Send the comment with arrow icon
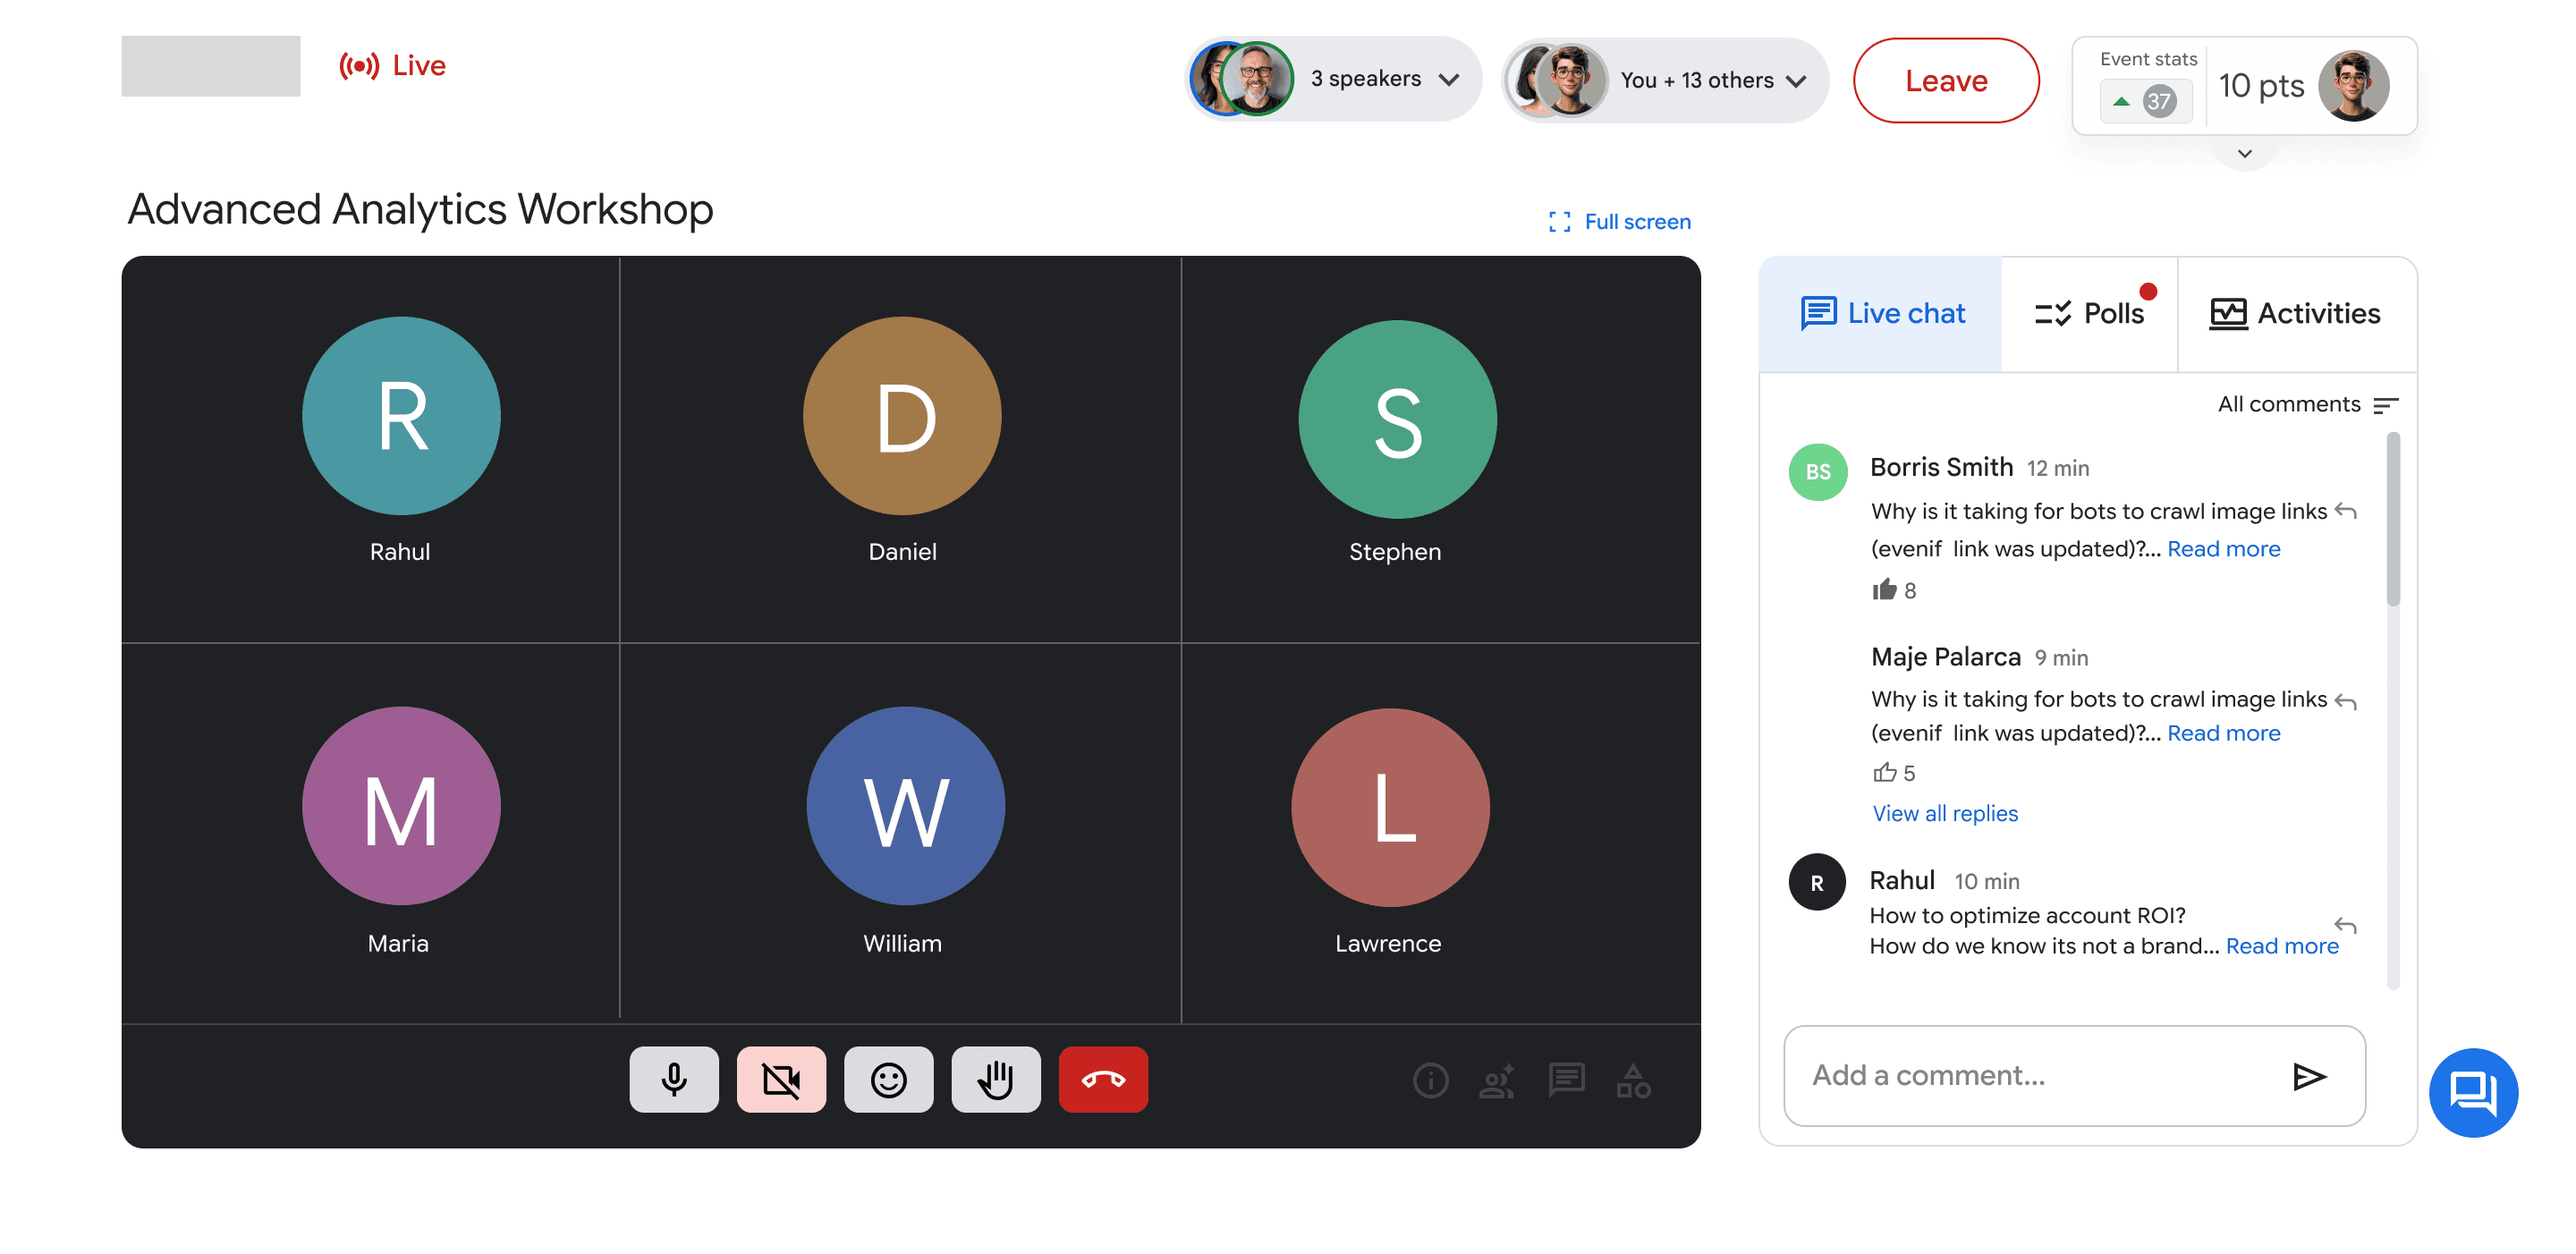 tap(2309, 1076)
